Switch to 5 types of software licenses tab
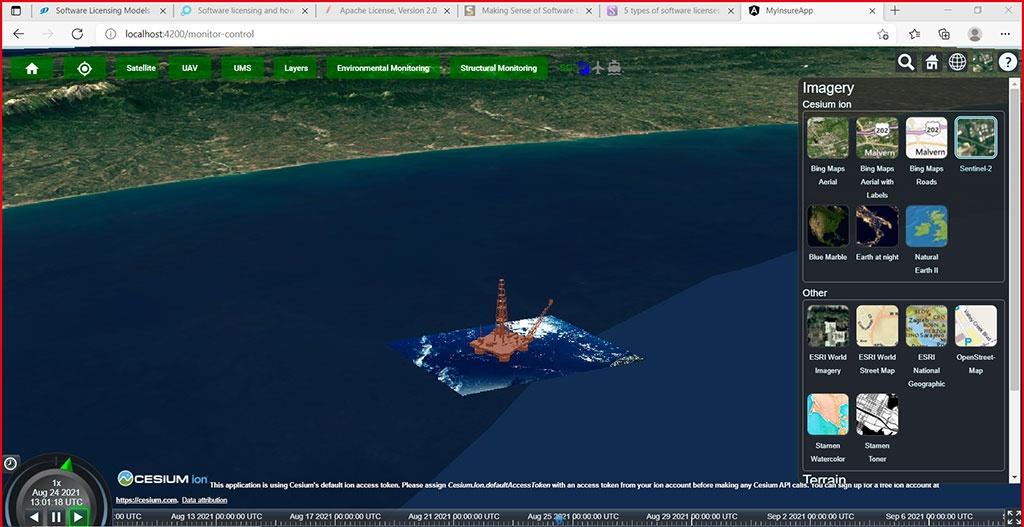The height and width of the screenshot is (527, 1024). pyautogui.click(x=670, y=11)
